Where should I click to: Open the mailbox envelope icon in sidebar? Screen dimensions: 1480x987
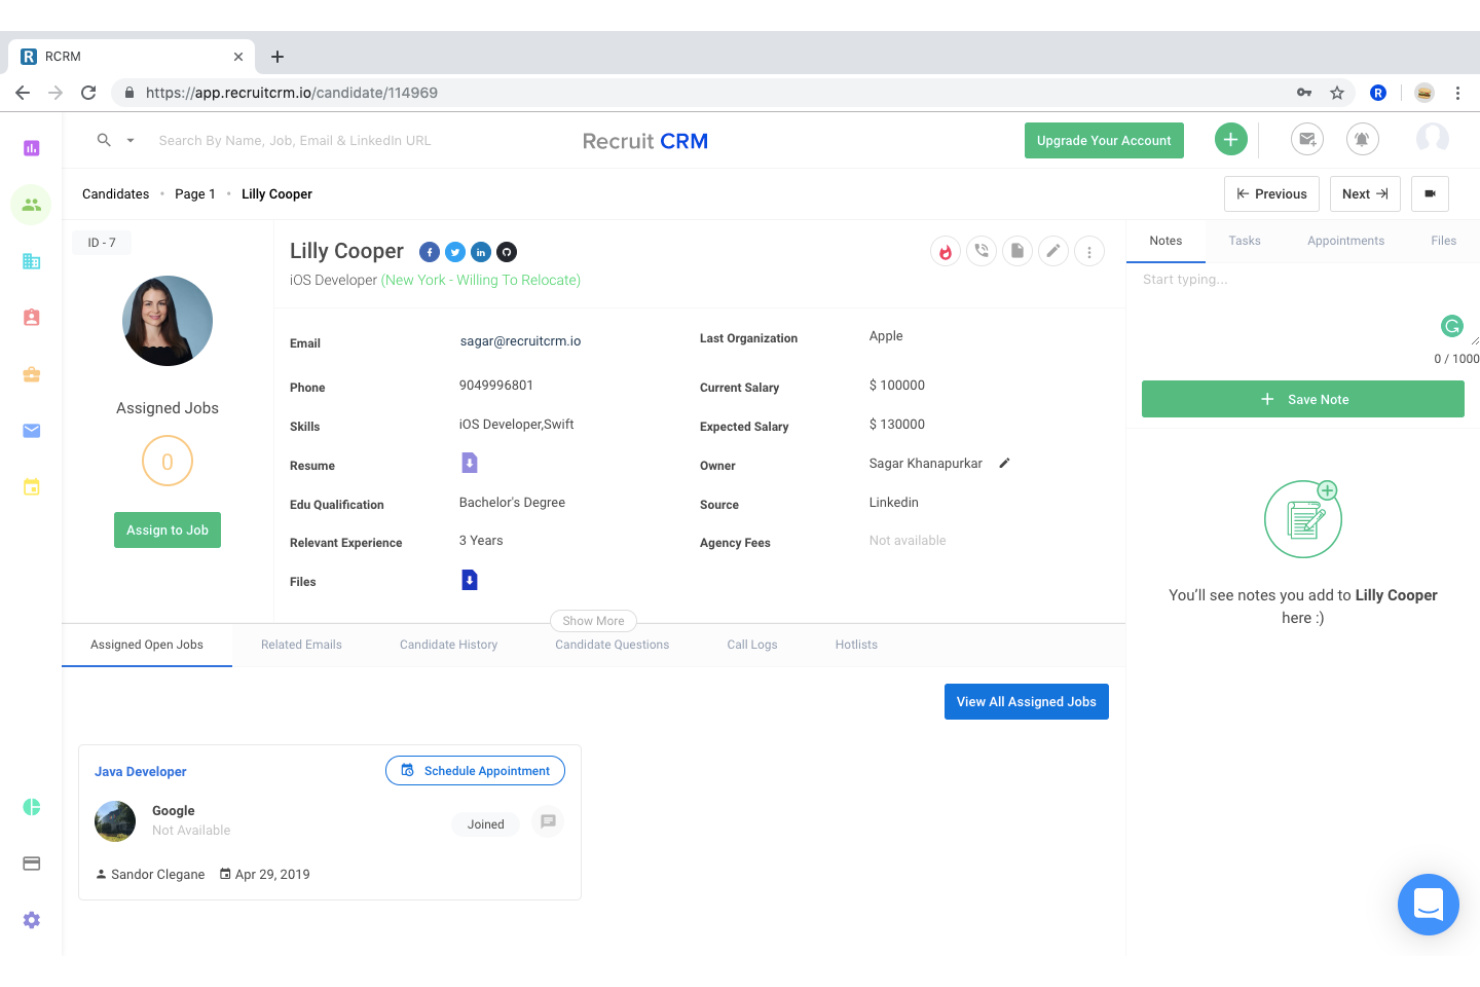[x=31, y=431]
